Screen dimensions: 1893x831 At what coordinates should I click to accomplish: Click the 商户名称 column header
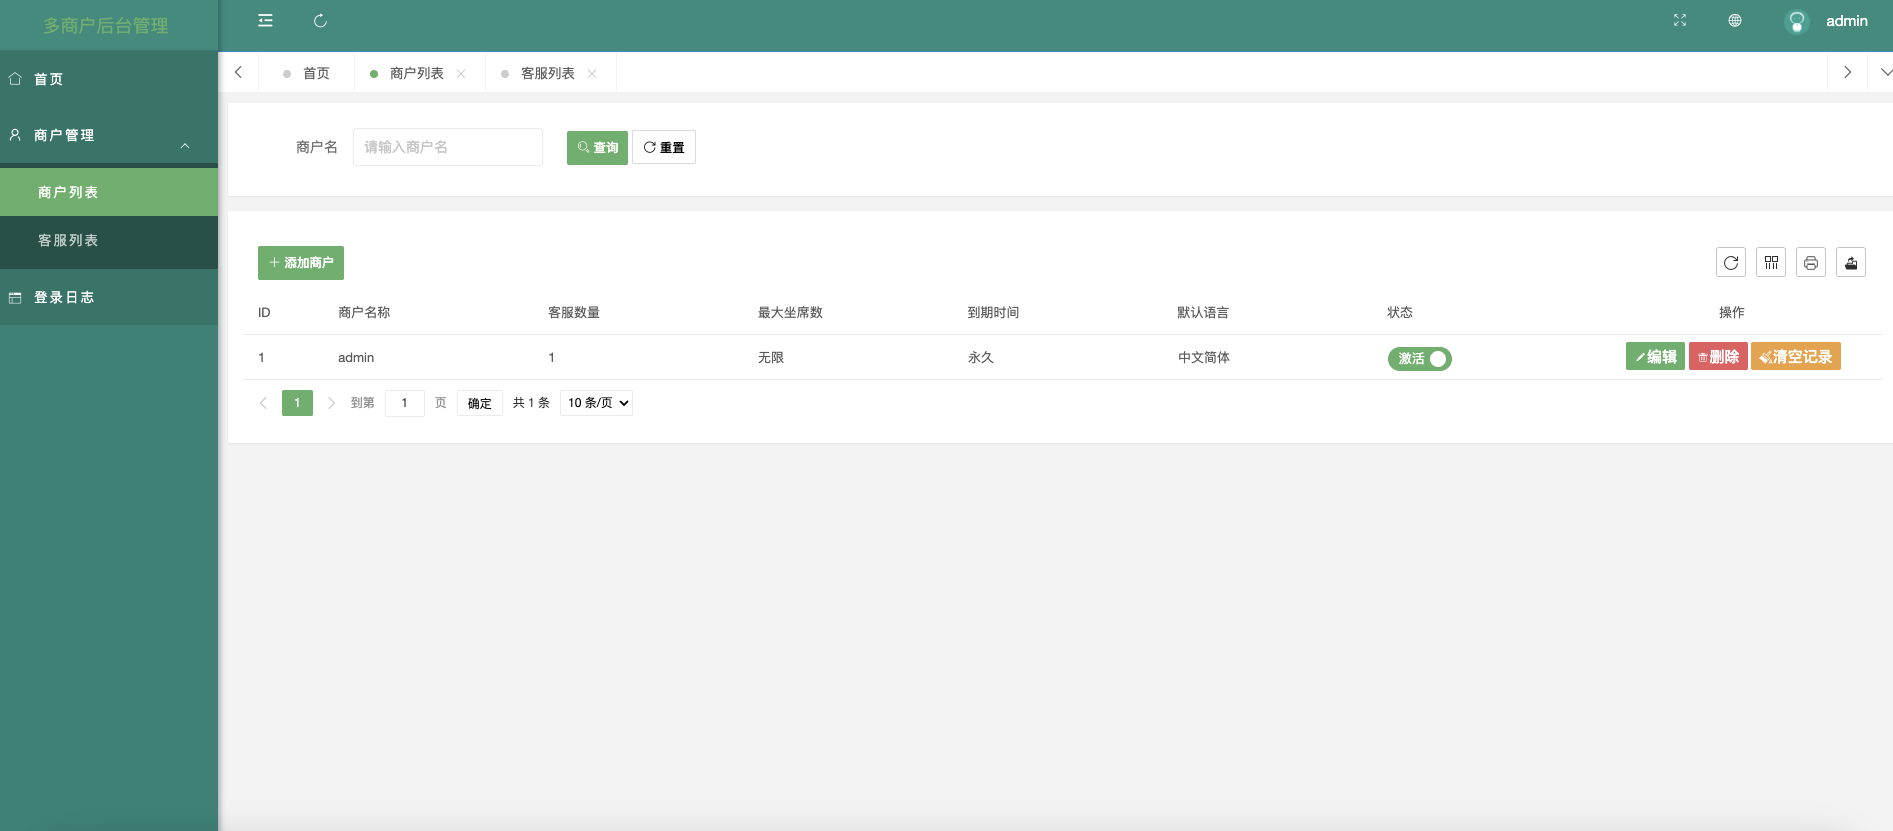[364, 312]
